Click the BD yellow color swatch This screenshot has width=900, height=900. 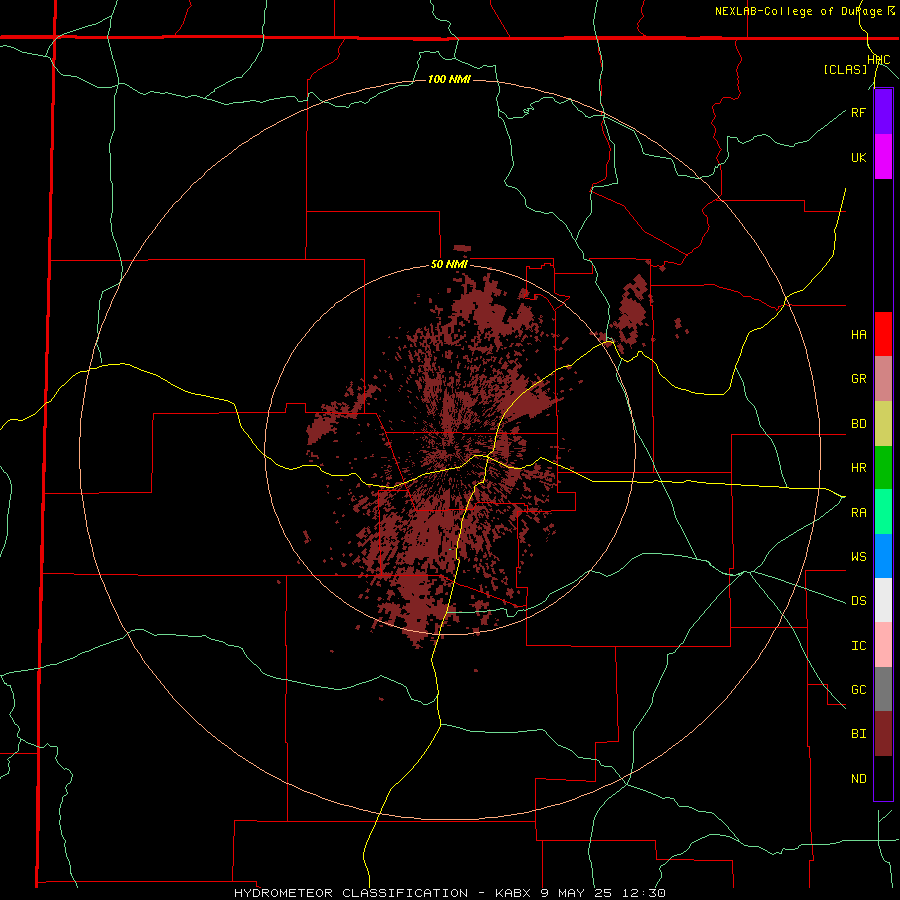[883, 424]
